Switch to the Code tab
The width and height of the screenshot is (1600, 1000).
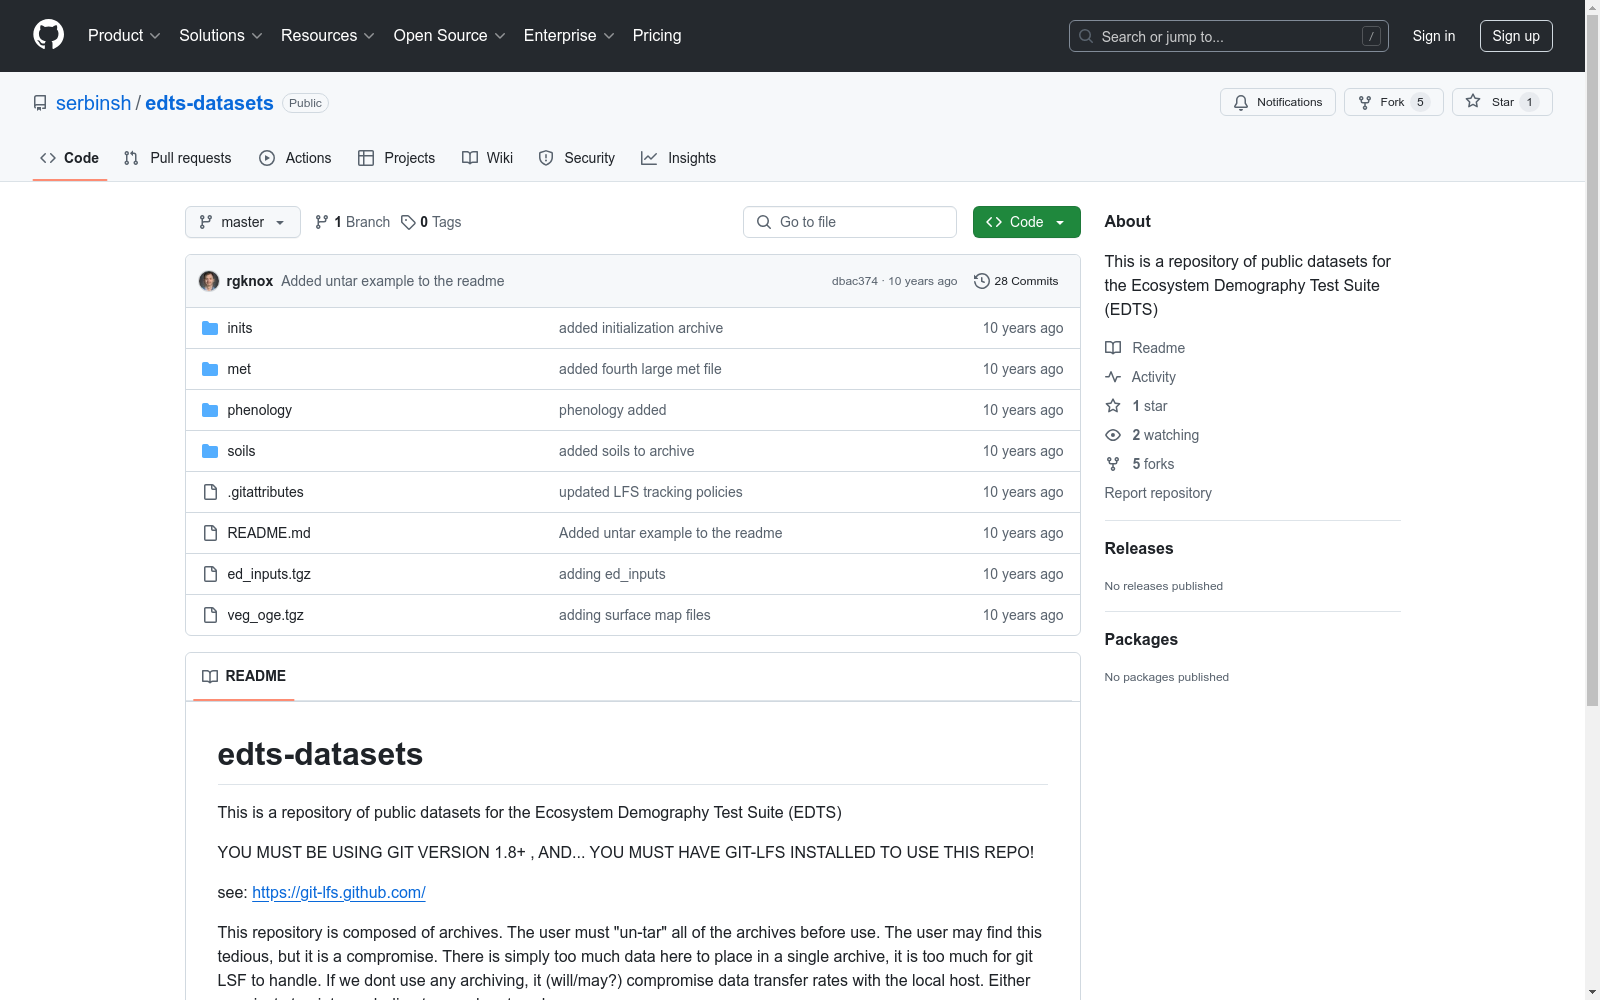[70, 158]
